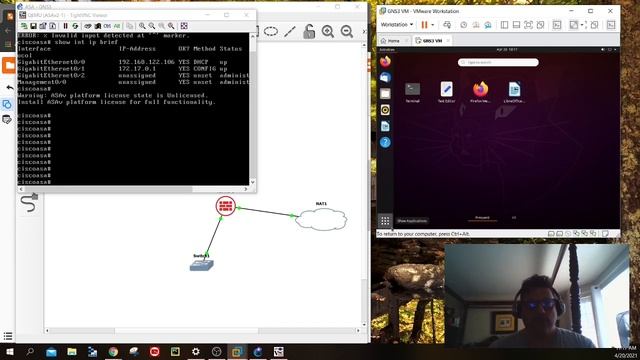
Task: Suspend the VM with VMware pause button
Action: (x=424, y=25)
